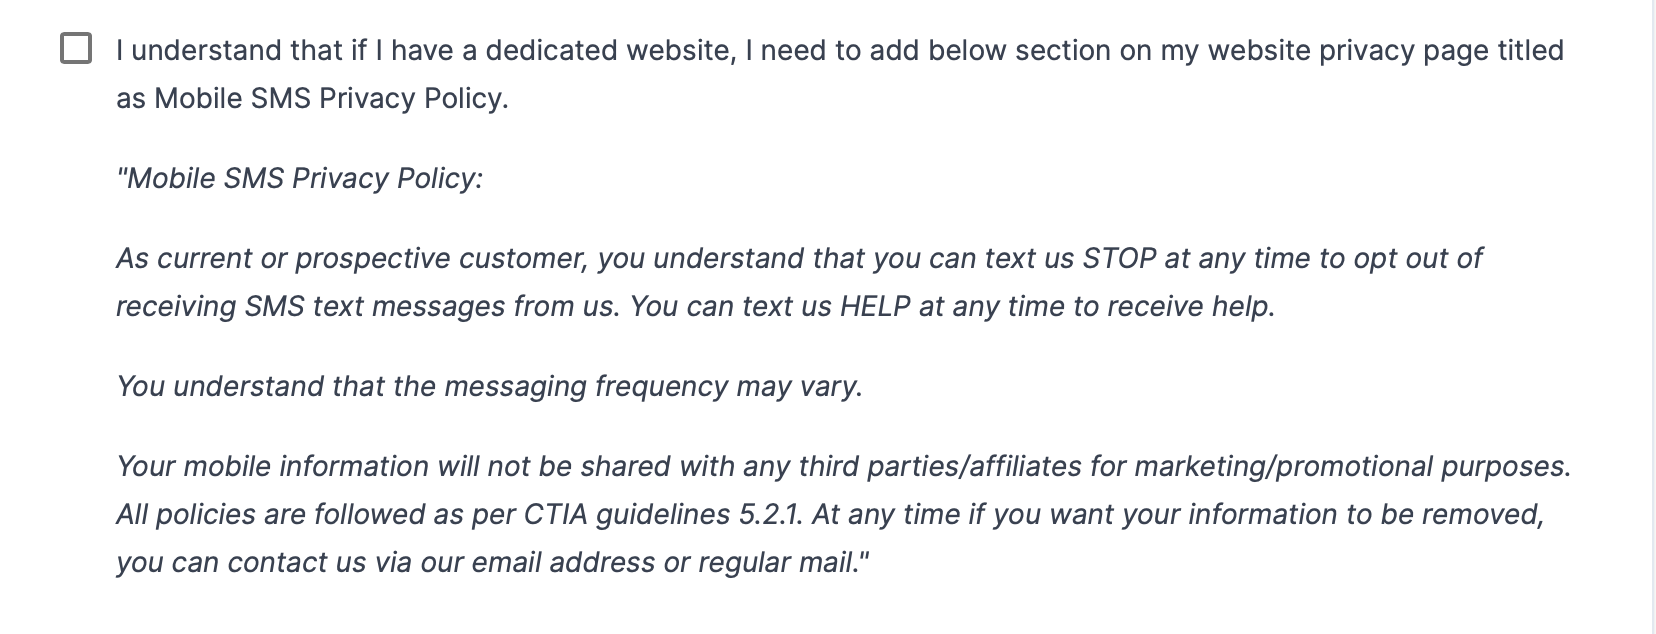Click the "to receive help" phrase
The image size is (1656, 634).
click(x=1174, y=306)
